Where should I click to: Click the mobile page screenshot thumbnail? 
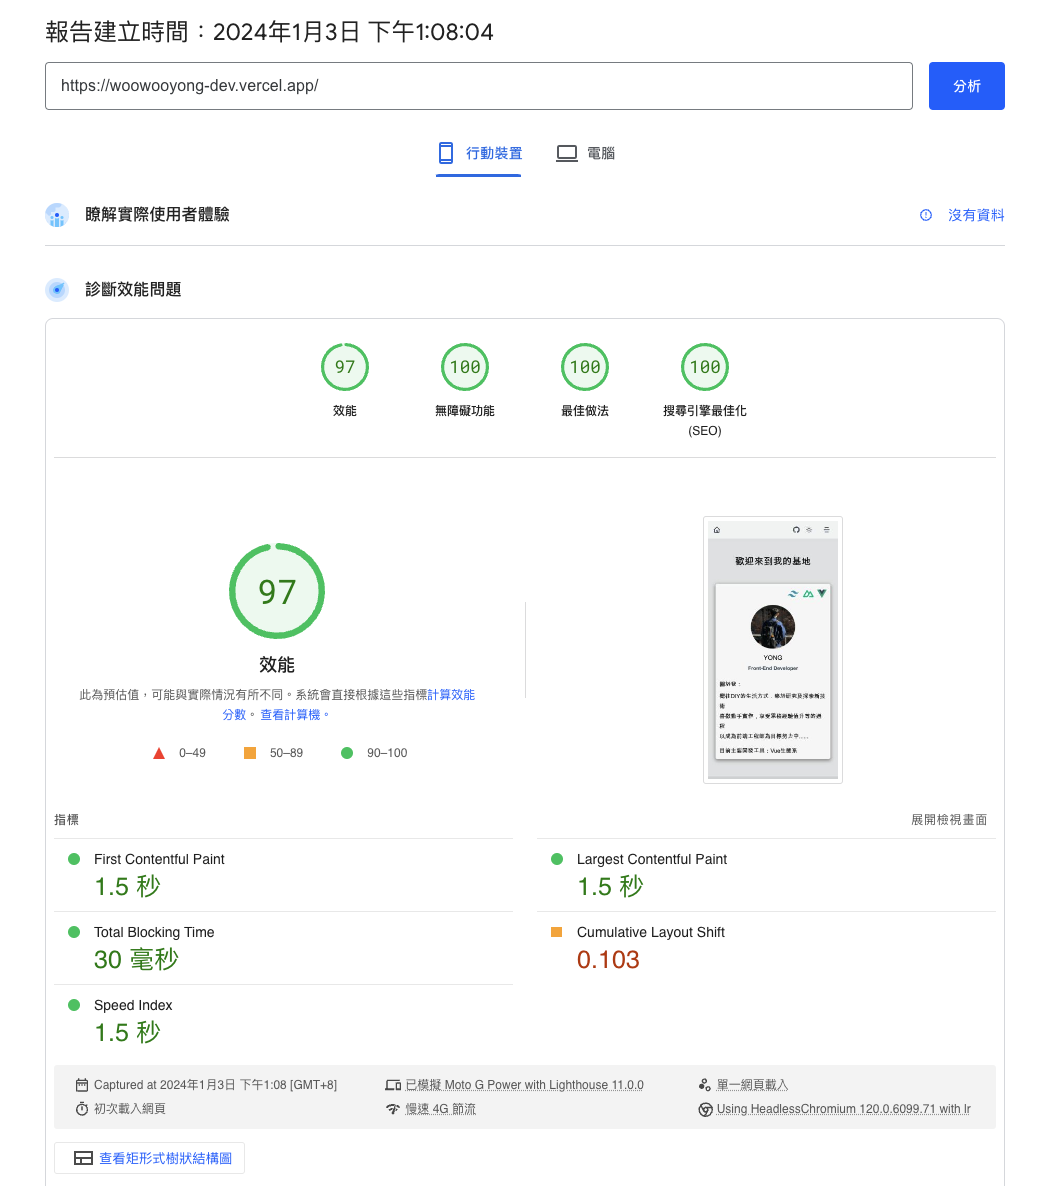pos(772,650)
